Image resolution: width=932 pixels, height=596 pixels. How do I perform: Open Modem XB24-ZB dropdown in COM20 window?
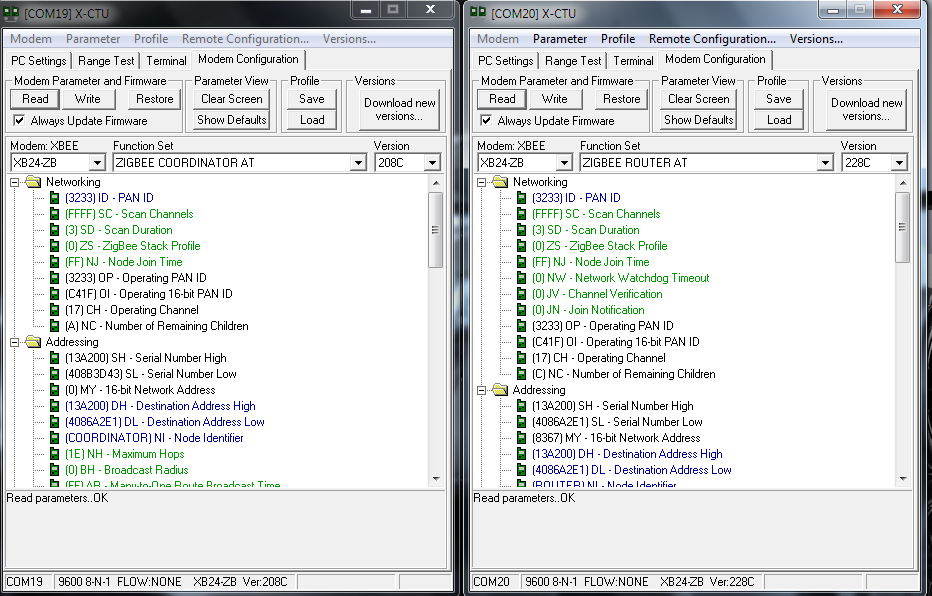(x=565, y=163)
